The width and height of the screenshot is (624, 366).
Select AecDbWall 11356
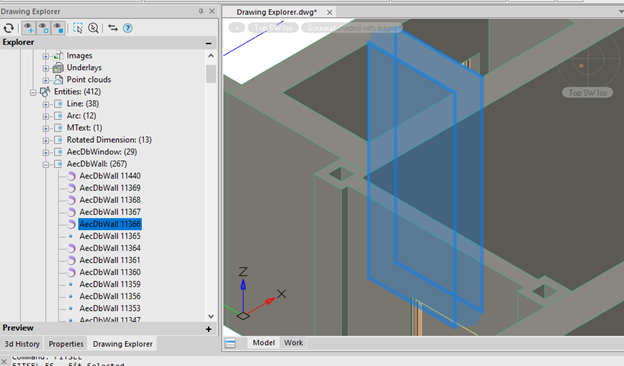click(x=110, y=296)
